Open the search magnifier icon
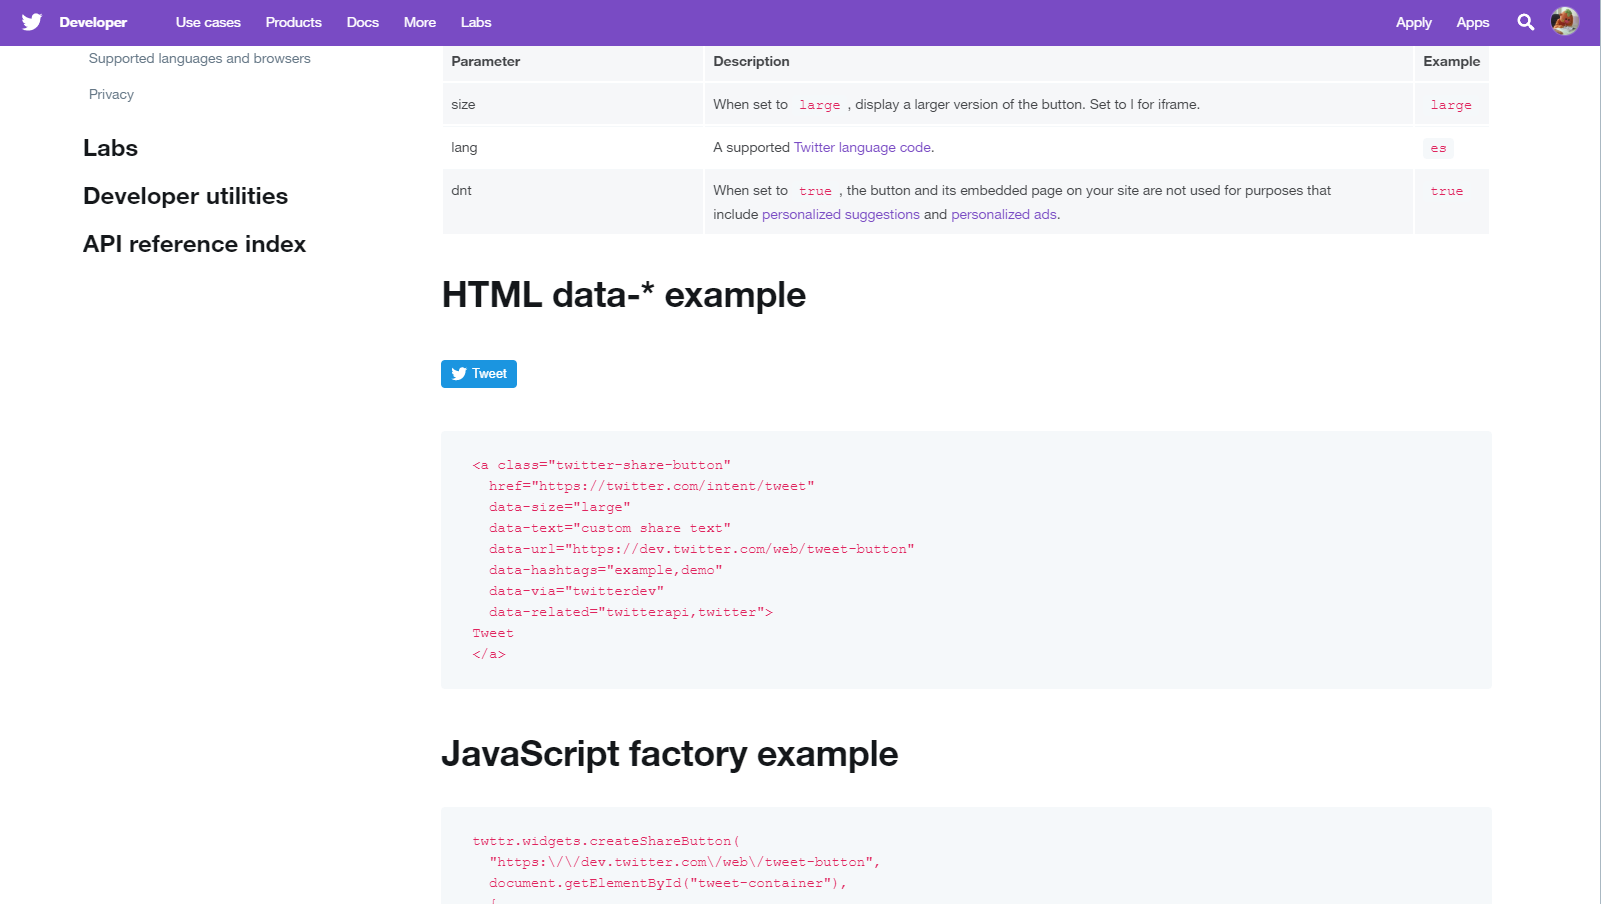This screenshot has height=904, width=1601. [x=1525, y=22]
